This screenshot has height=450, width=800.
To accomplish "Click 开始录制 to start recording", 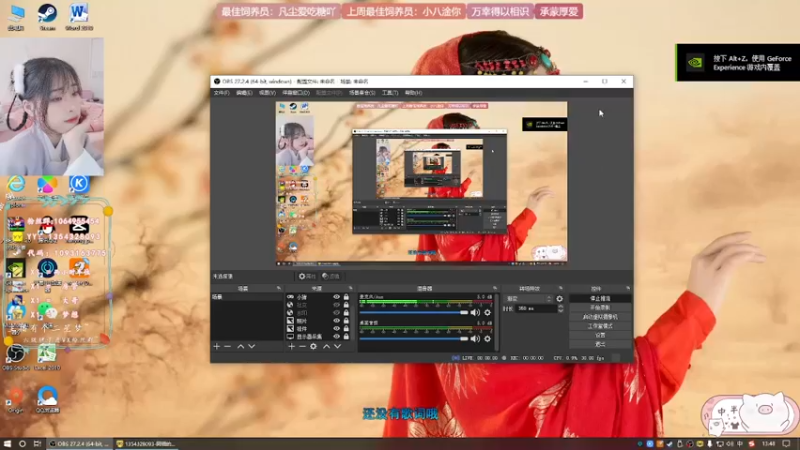I will click(x=600, y=308).
